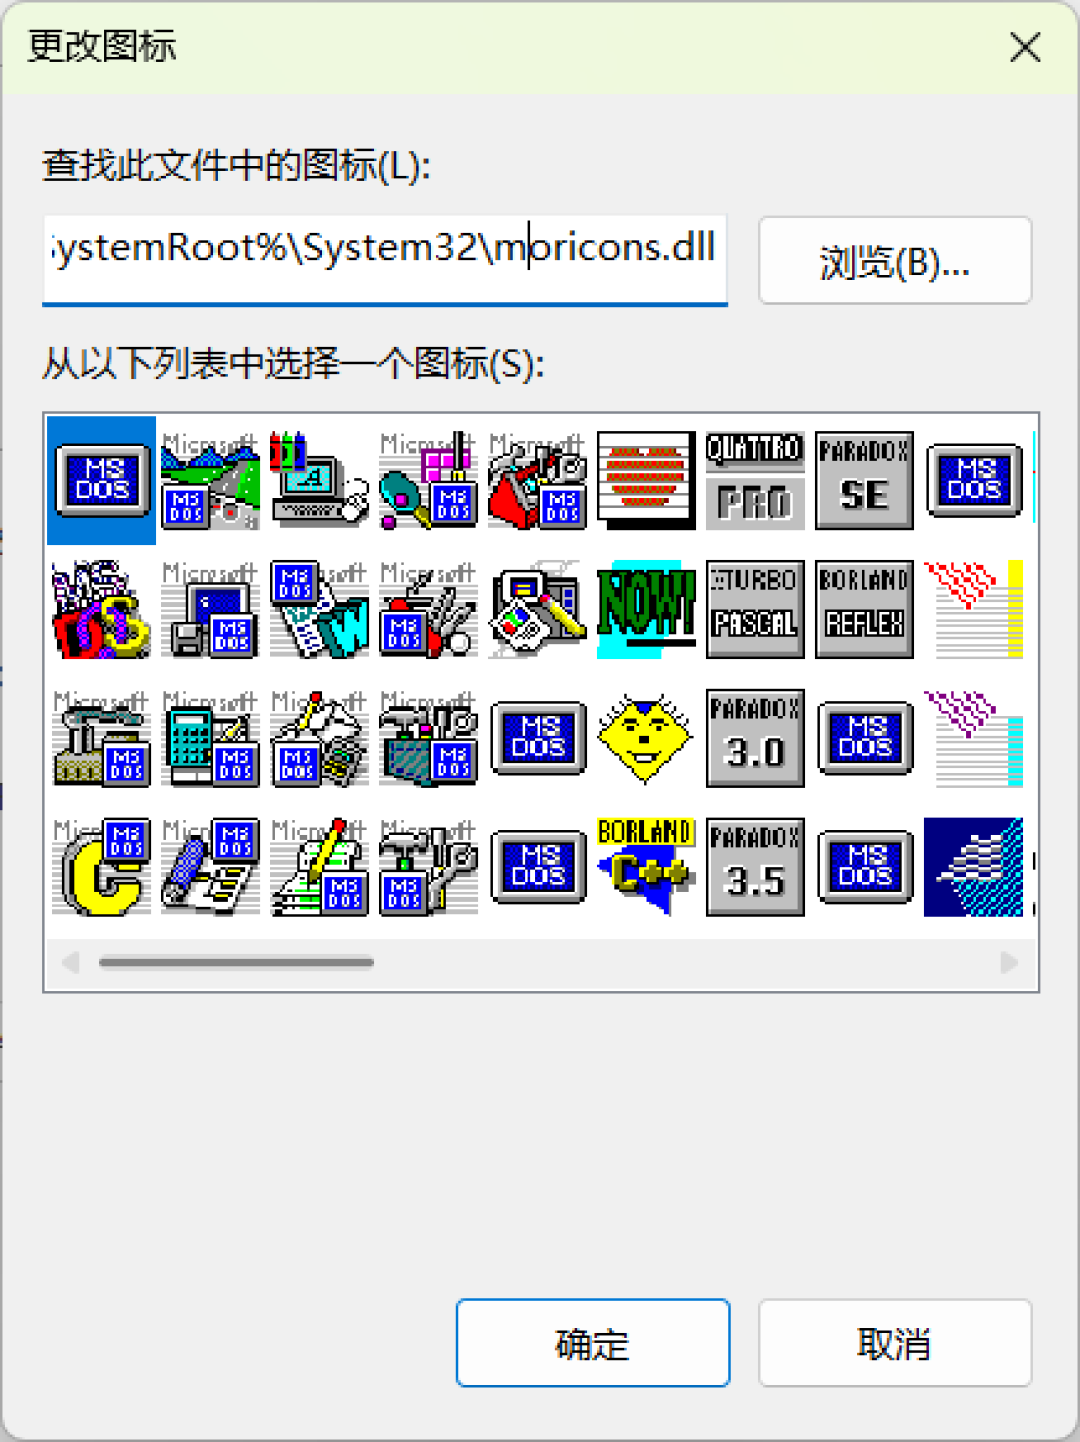
Task: Cancel using the 取消 button
Action: [x=895, y=1343]
